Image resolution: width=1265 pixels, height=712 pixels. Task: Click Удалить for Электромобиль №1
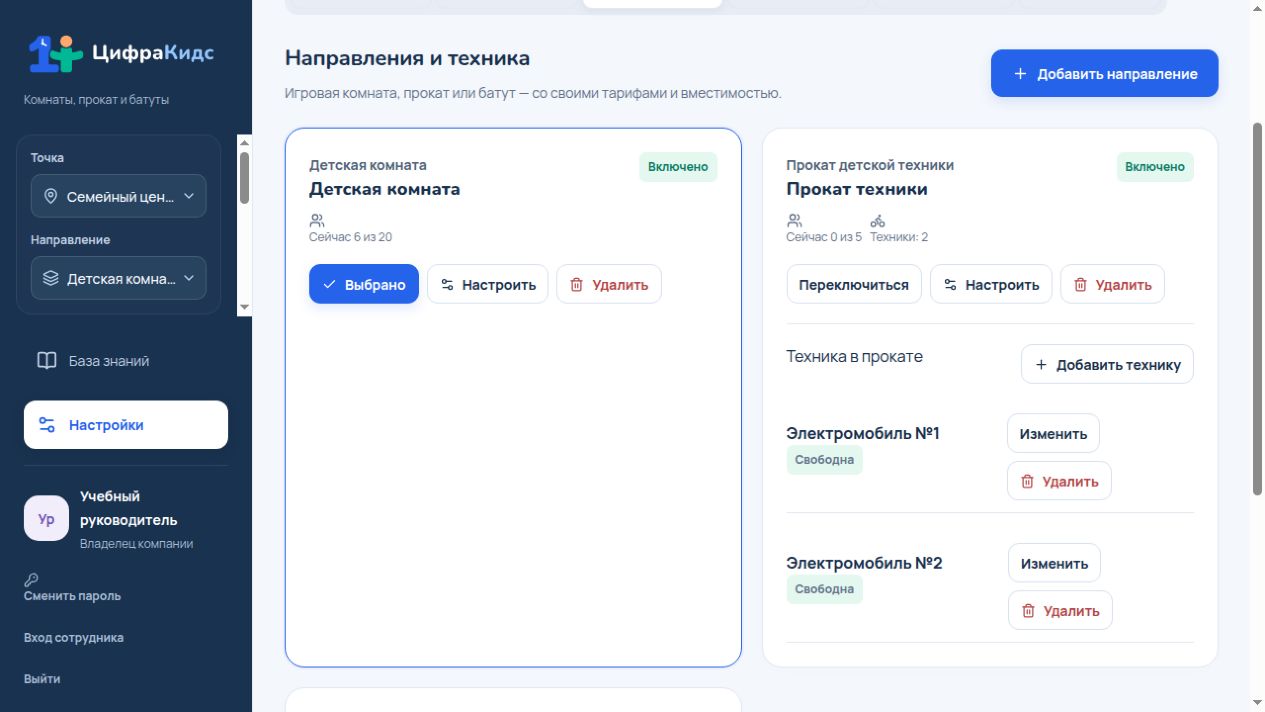[x=1059, y=482]
